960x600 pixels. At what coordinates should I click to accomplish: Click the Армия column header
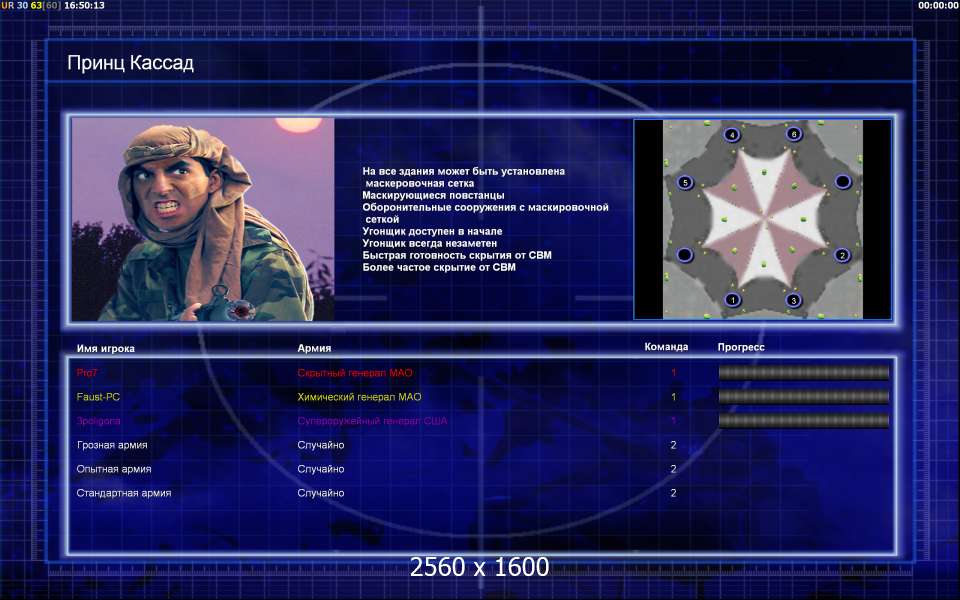(x=314, y=348)
